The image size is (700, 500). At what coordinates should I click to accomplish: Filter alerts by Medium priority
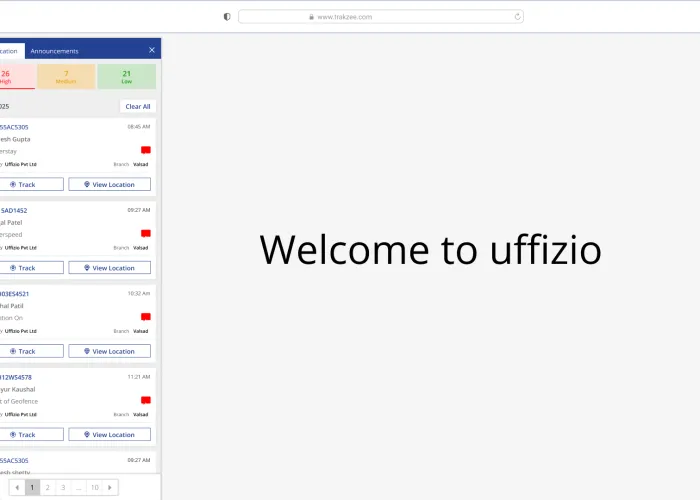[66, 77]
